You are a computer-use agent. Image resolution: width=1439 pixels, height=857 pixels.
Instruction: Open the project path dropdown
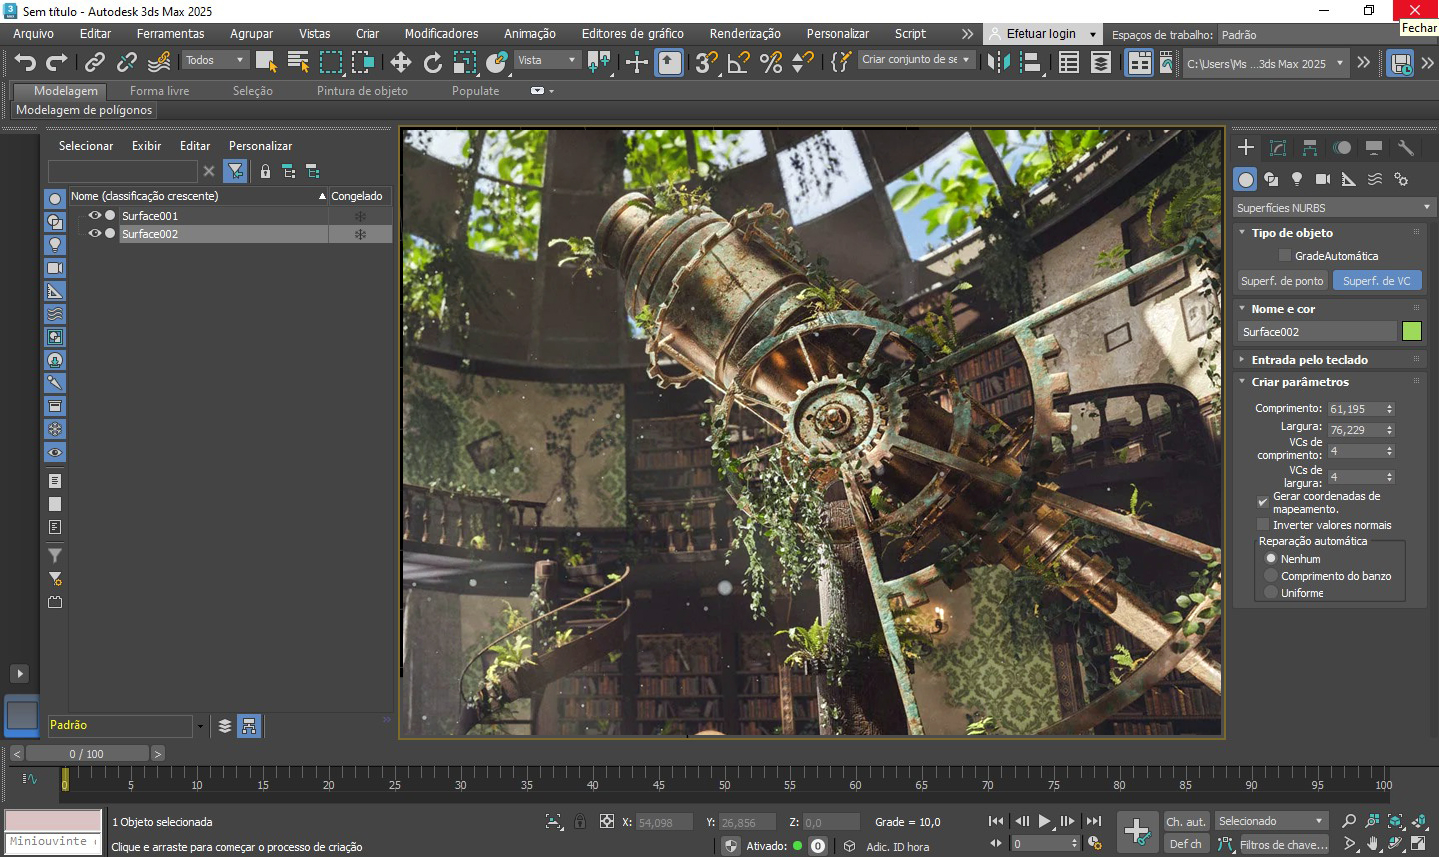pos(1265,63)
